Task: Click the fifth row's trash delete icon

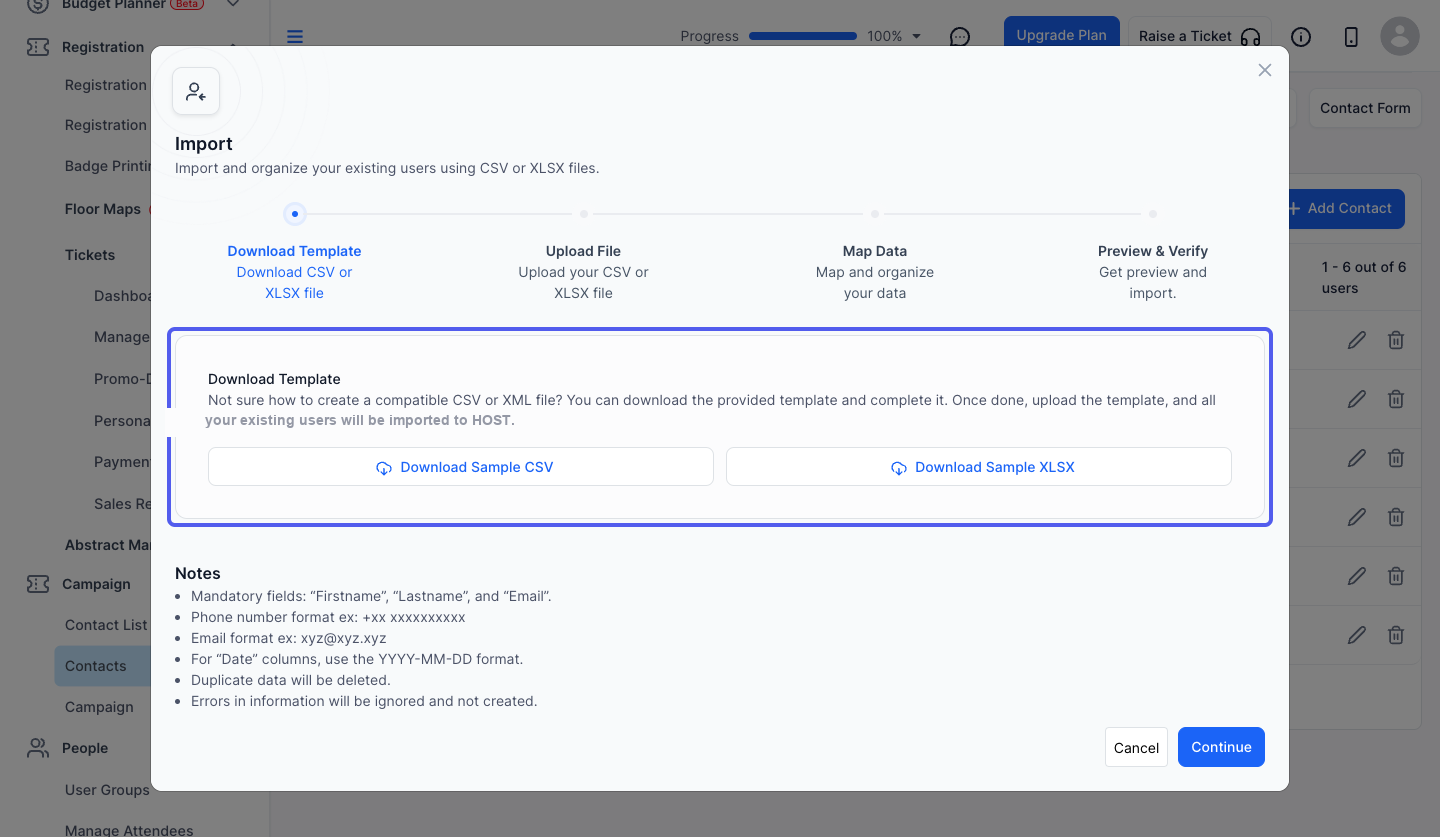Action: click(x=1396, y=576)
